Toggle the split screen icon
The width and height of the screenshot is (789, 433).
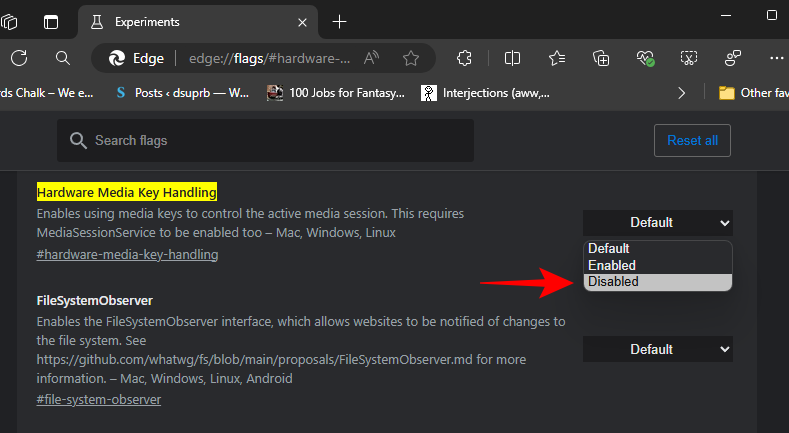click(512, 58)
